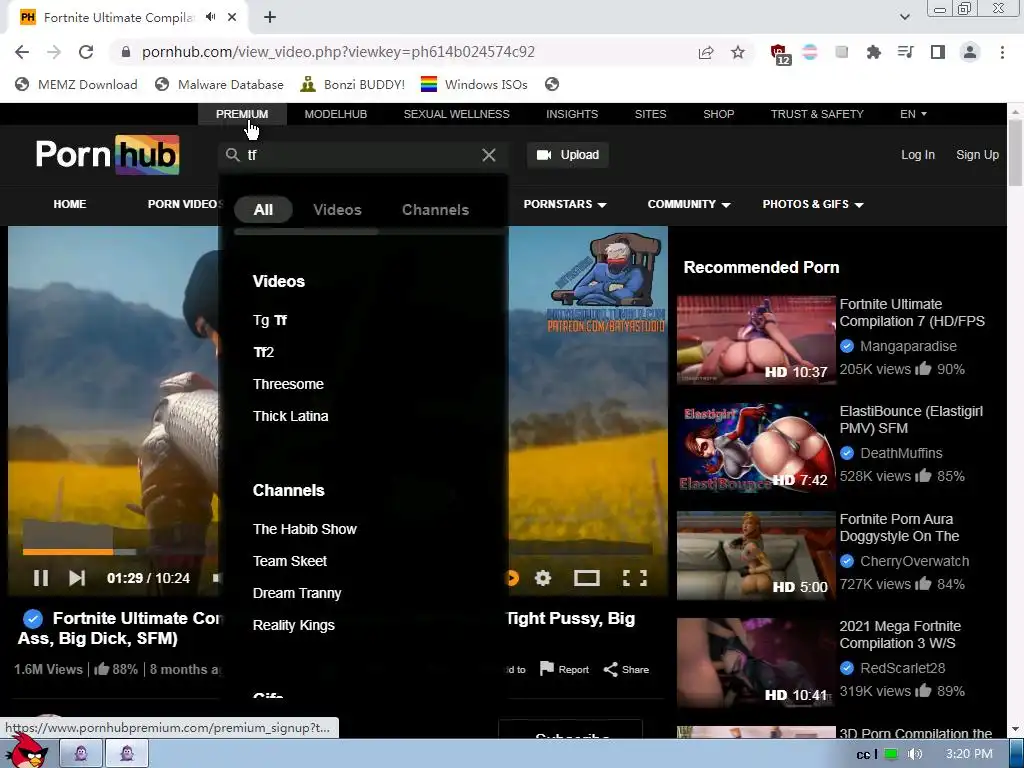Screen dimensions: 1024x768
Task: Toggle the orange autoplay icon in player
Action: [512, 578]
